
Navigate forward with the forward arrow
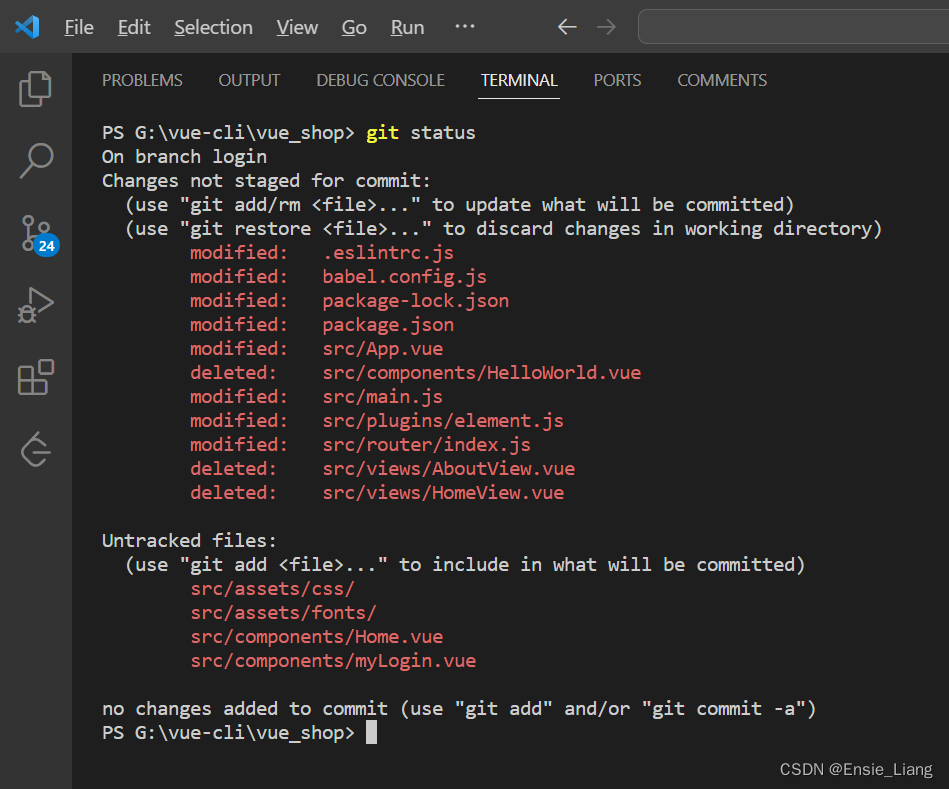click(606, 27)
